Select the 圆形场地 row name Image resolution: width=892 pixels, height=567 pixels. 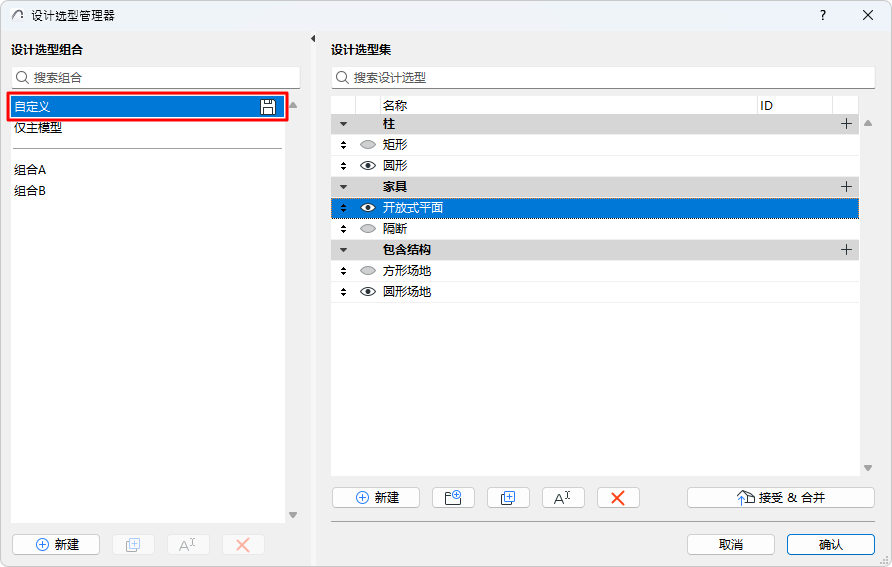407,292
